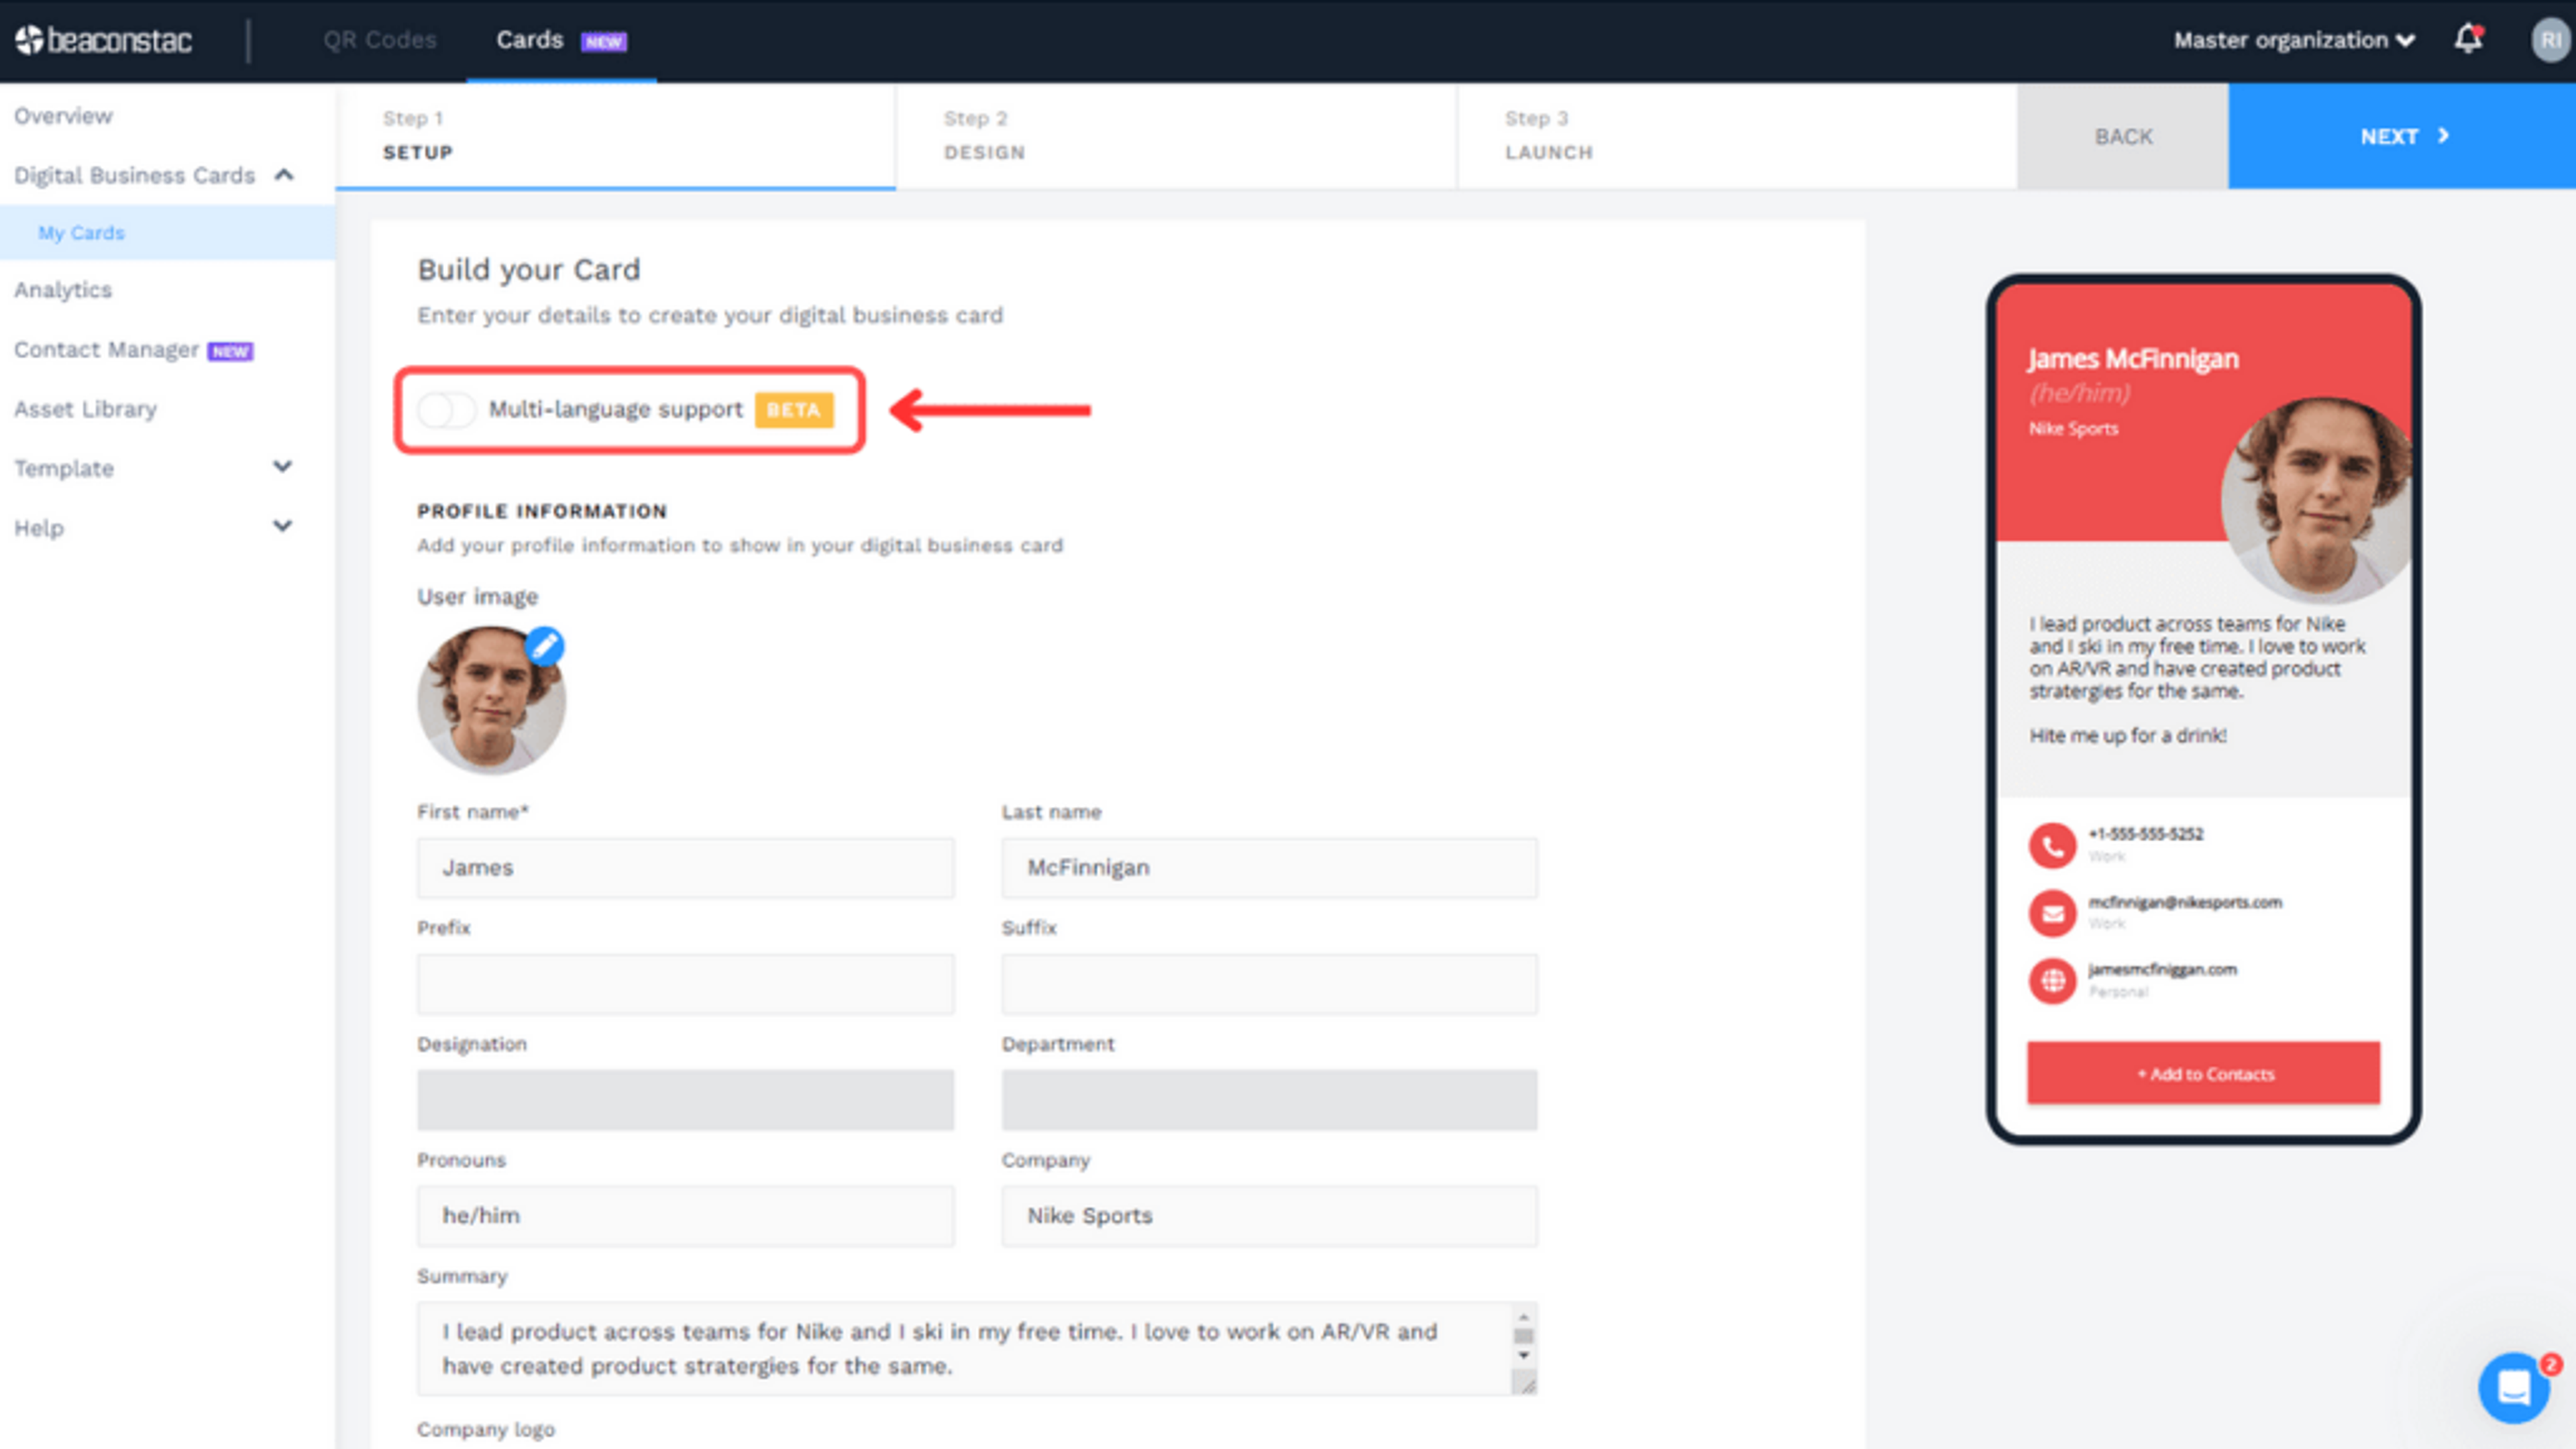Enable Multi-language support toggle
Image resolution: width=2576 pixels, height=1449 pixels.
click(x=446, y=410)
